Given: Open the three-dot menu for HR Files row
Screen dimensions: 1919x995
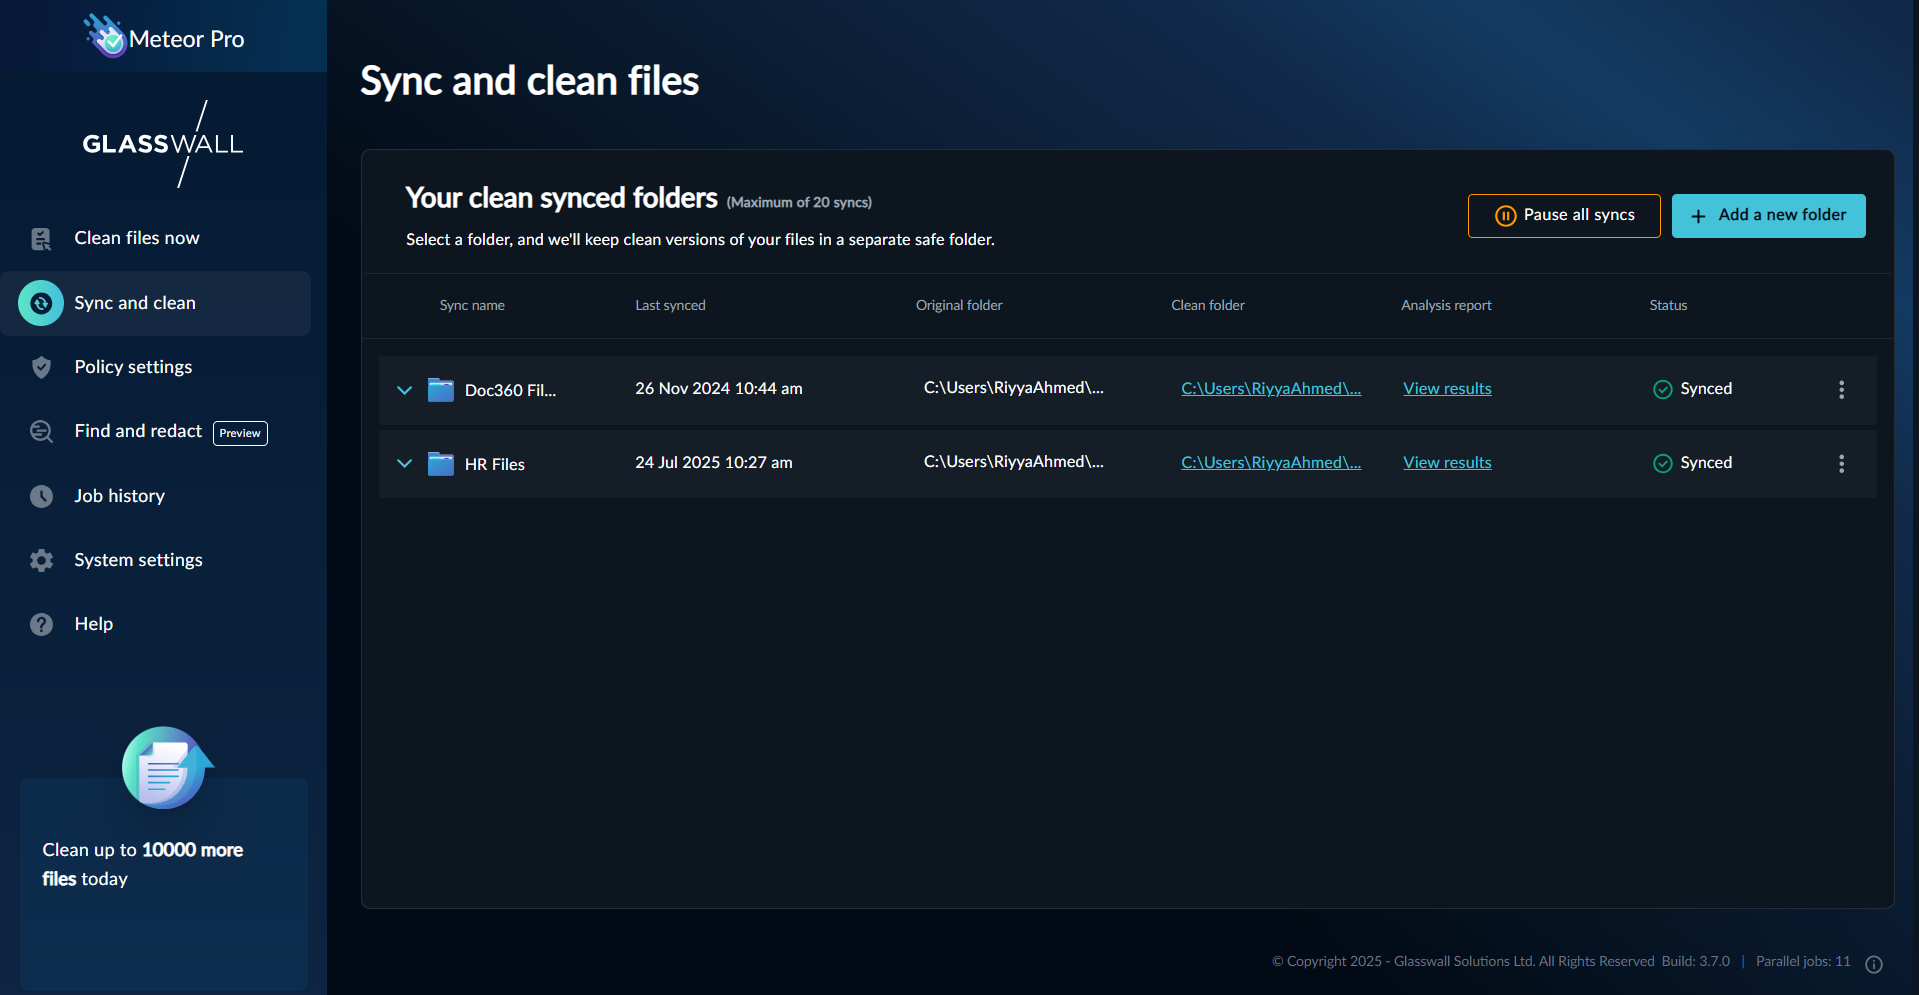Looking at the screenshot, I should 1841,464.
